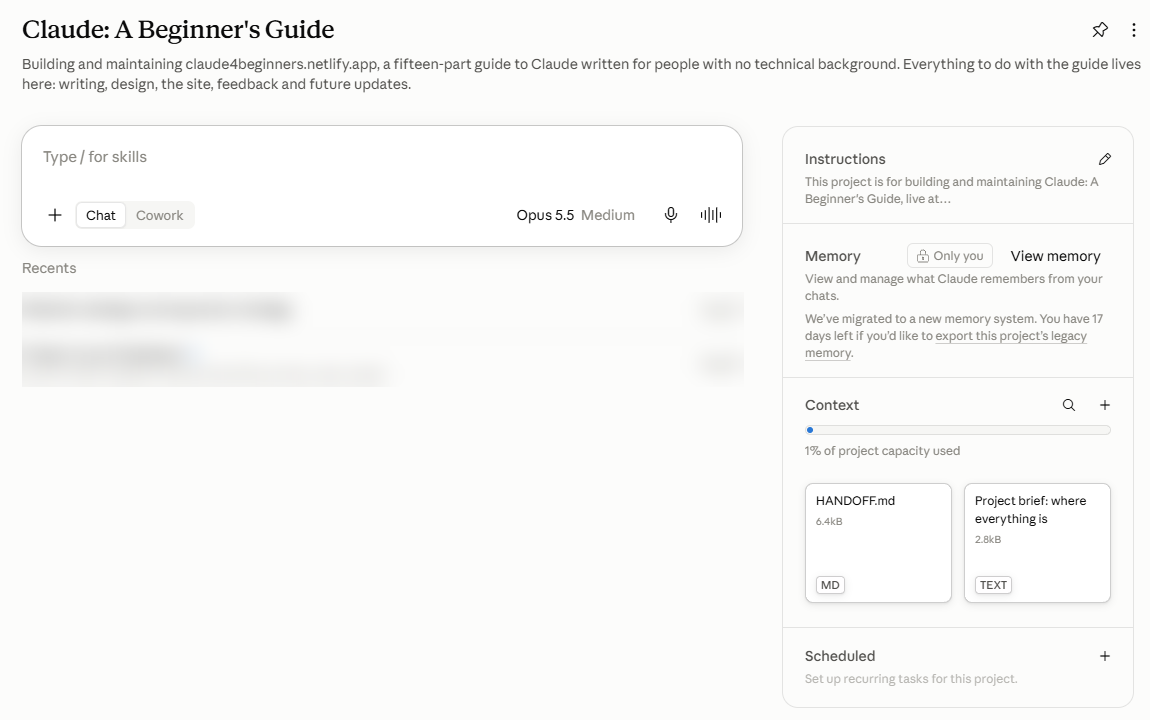The height and width of the screenshot is (720, 1150).
Task: Click in the Type / for skills input
Action: [x=381, y=157]
